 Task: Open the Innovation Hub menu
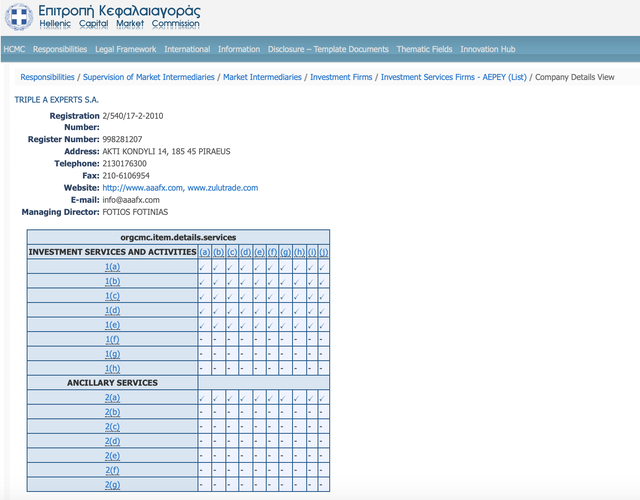[x=488, y=49]
